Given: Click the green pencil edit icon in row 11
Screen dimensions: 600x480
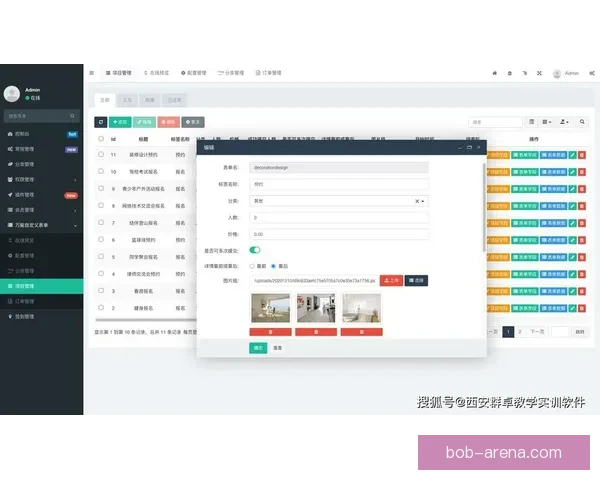Looking at the screenshot, I should [572, 155].
